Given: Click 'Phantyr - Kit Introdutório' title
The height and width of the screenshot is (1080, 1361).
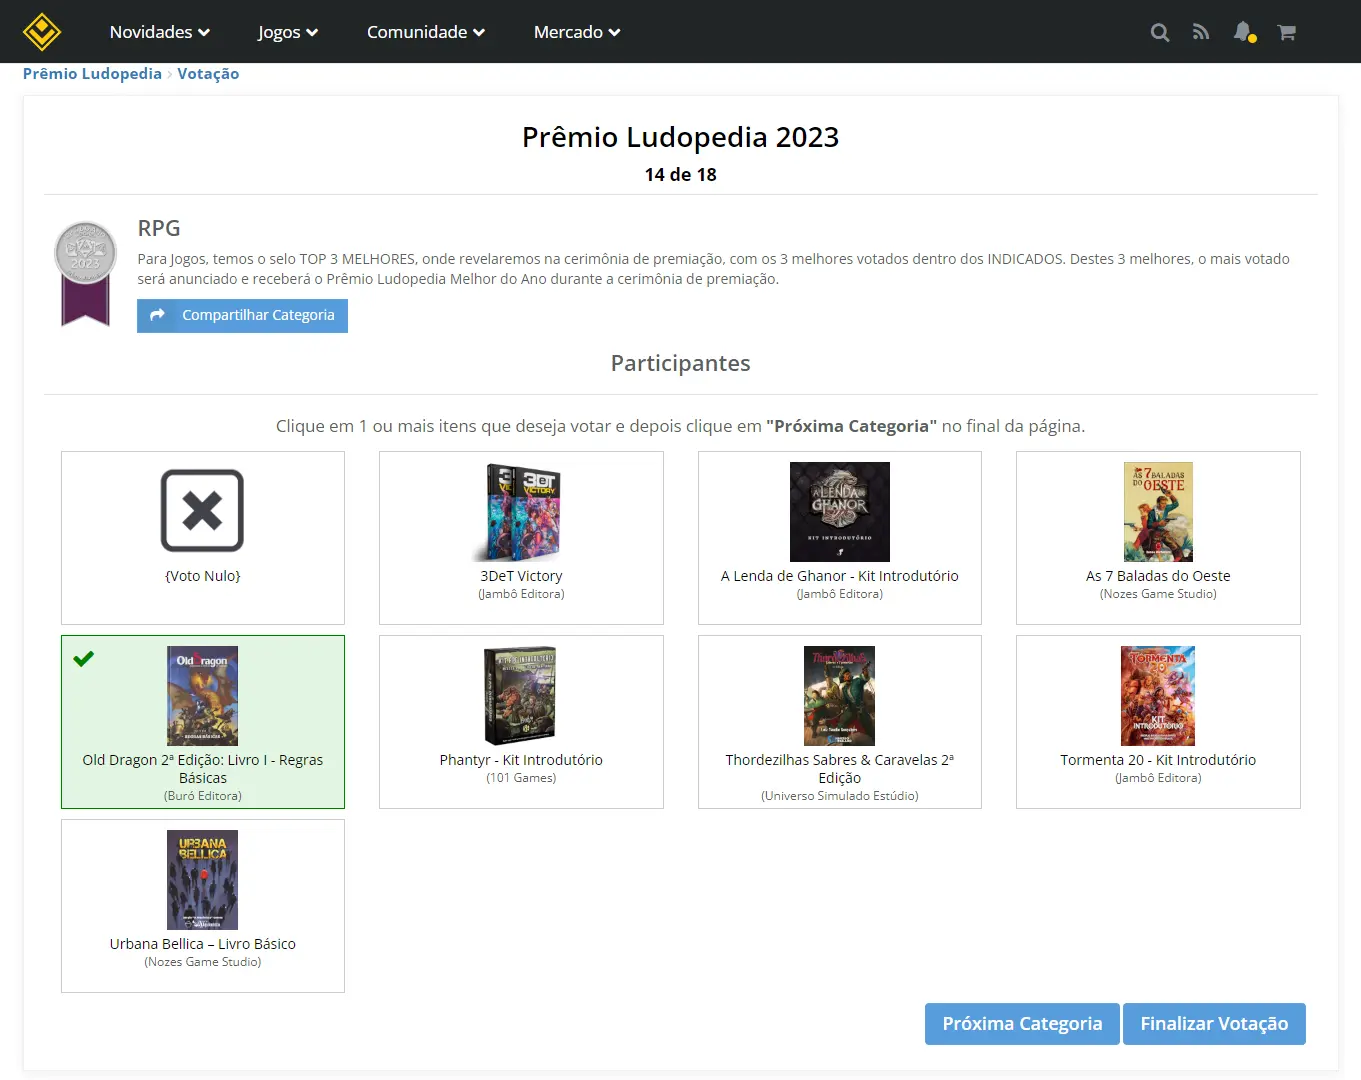Looking at the screenshot, I should click(521, 760).
